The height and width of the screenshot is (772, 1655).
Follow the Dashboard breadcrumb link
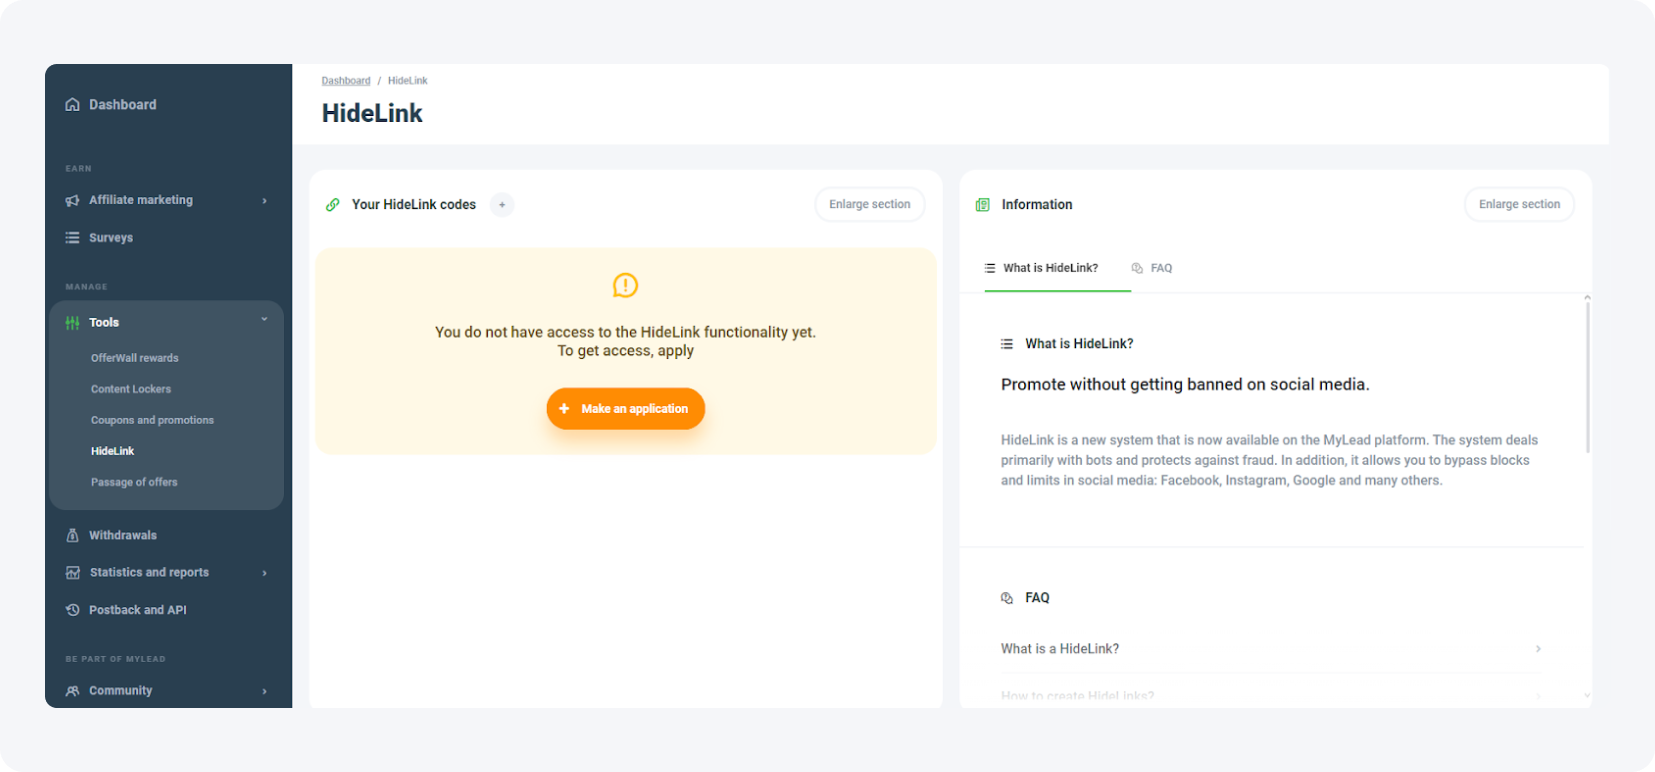[x=346, y=81]
